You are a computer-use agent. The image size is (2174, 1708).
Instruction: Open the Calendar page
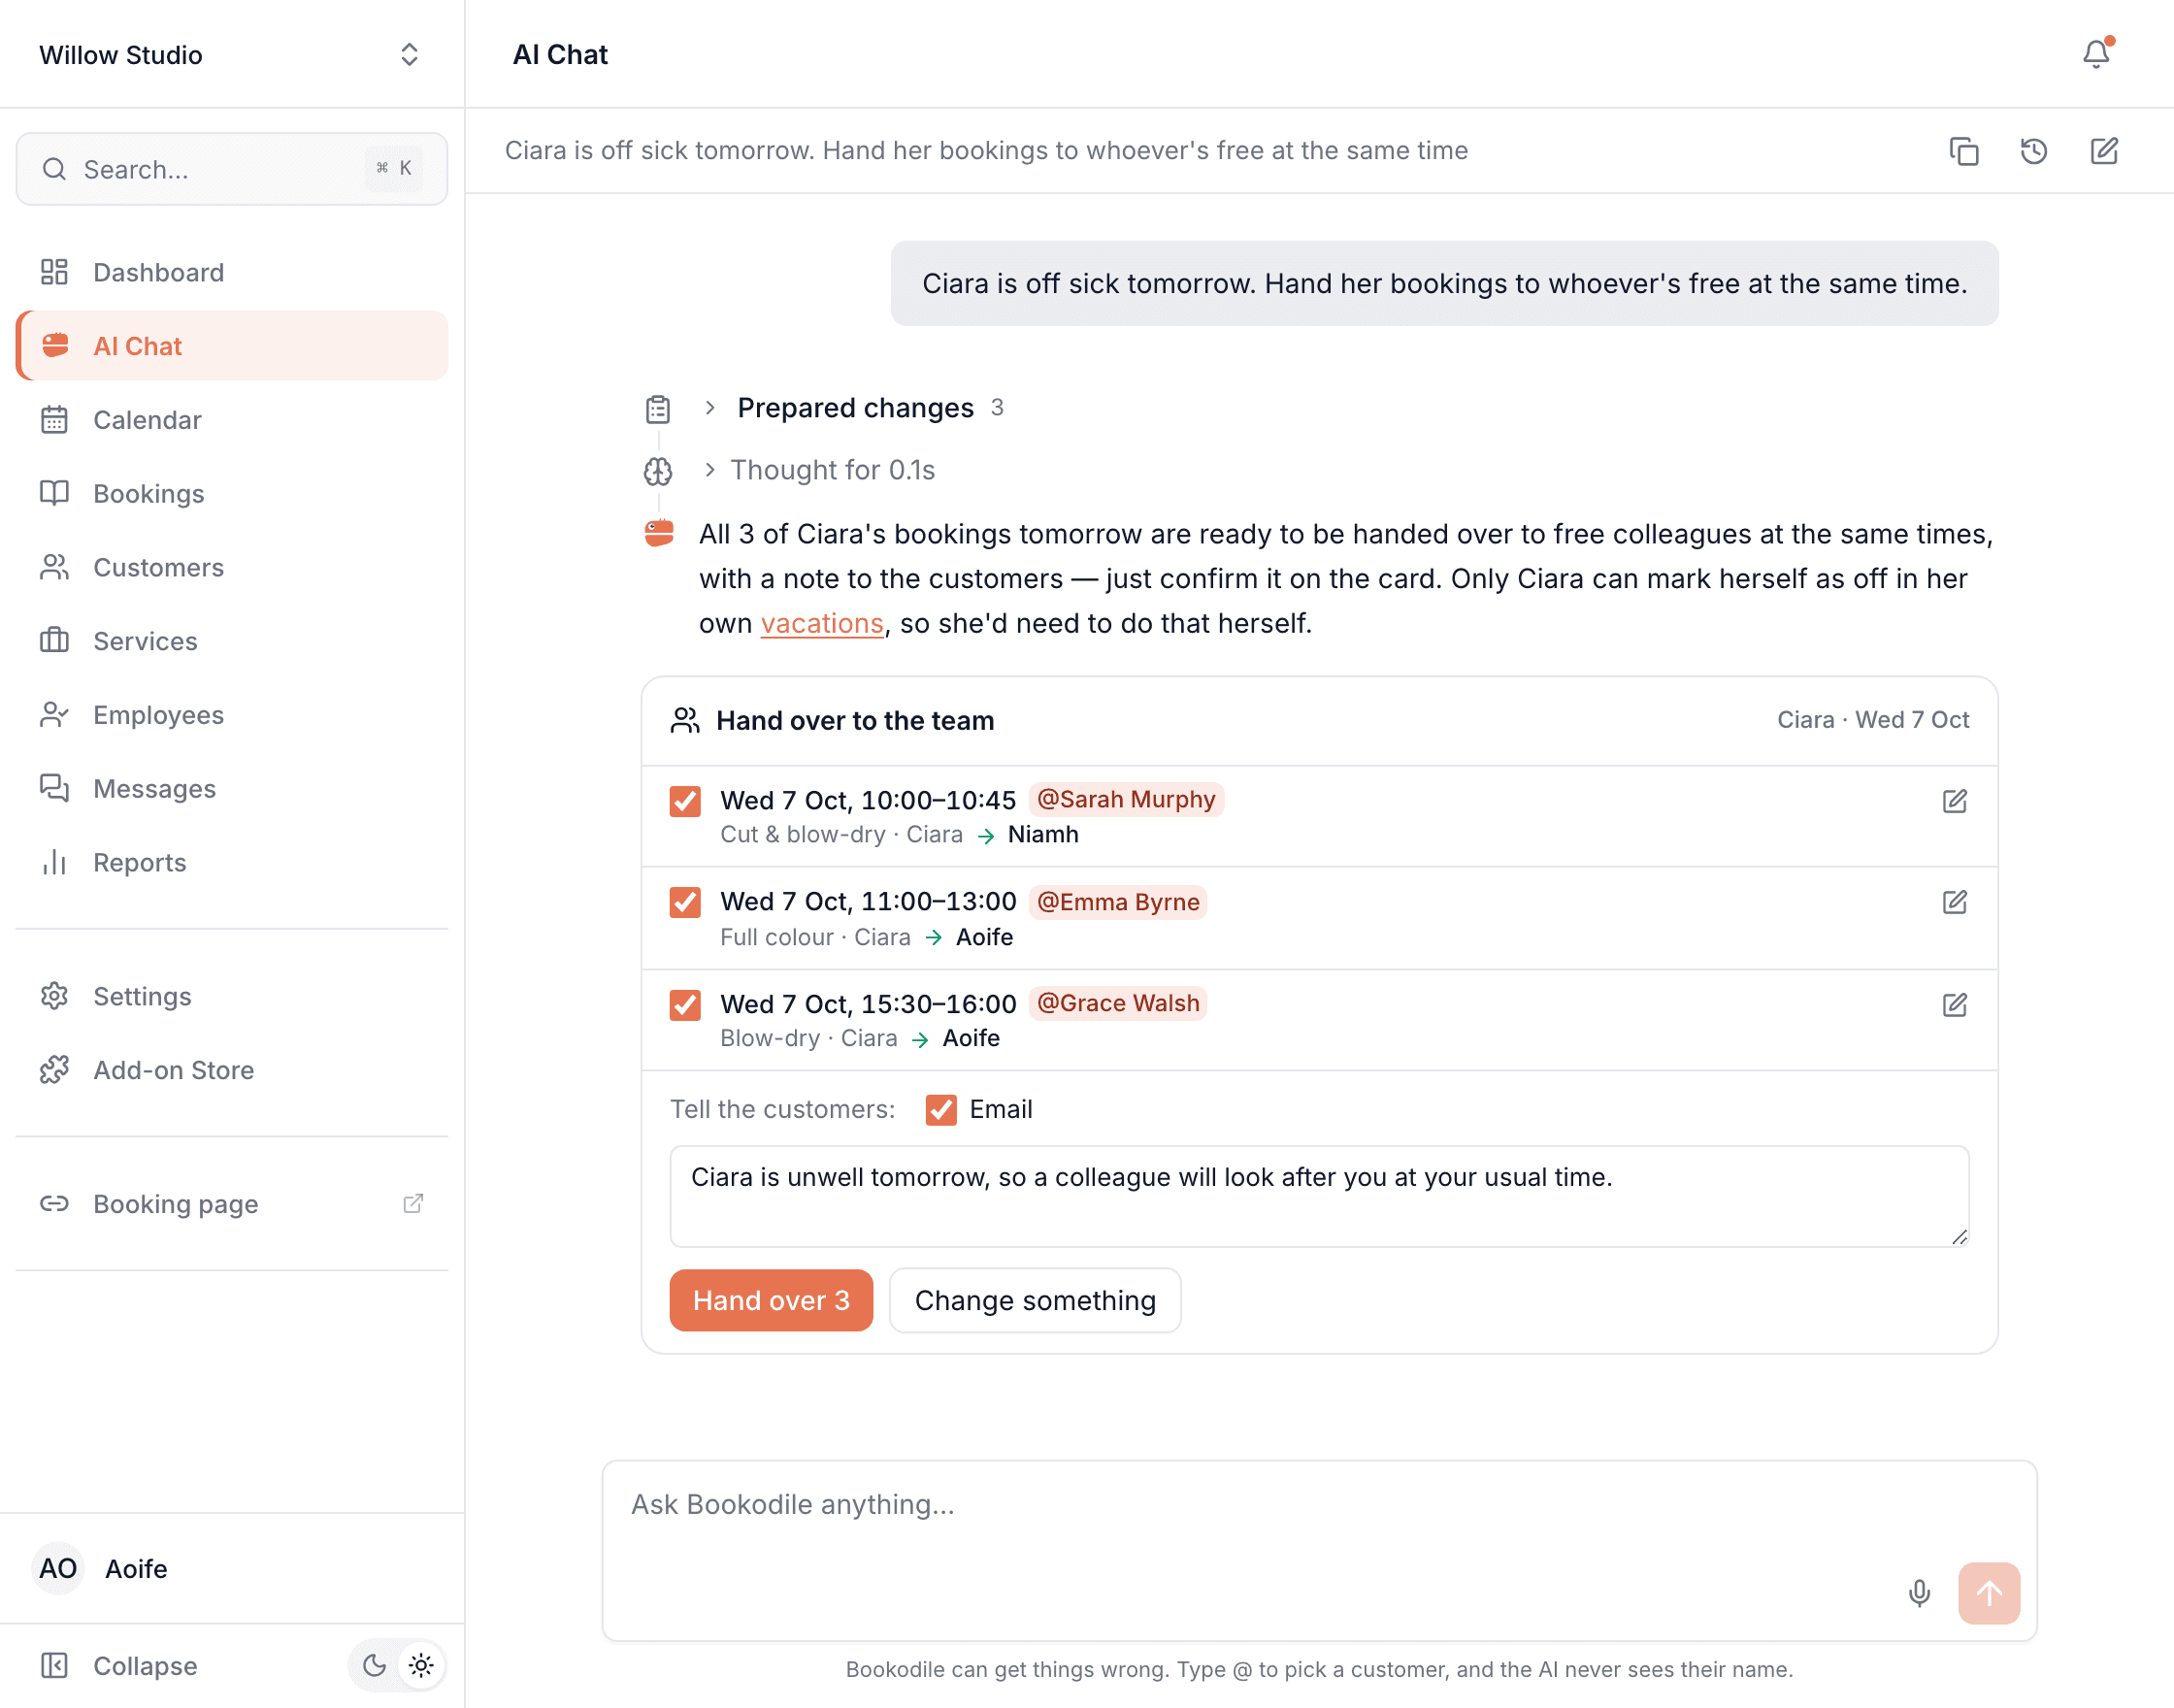click(x=232, y=419)
